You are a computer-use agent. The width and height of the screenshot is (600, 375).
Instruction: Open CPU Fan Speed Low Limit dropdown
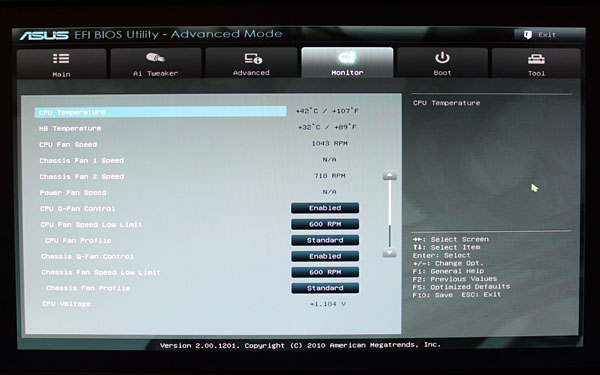[x=325, y=224]
